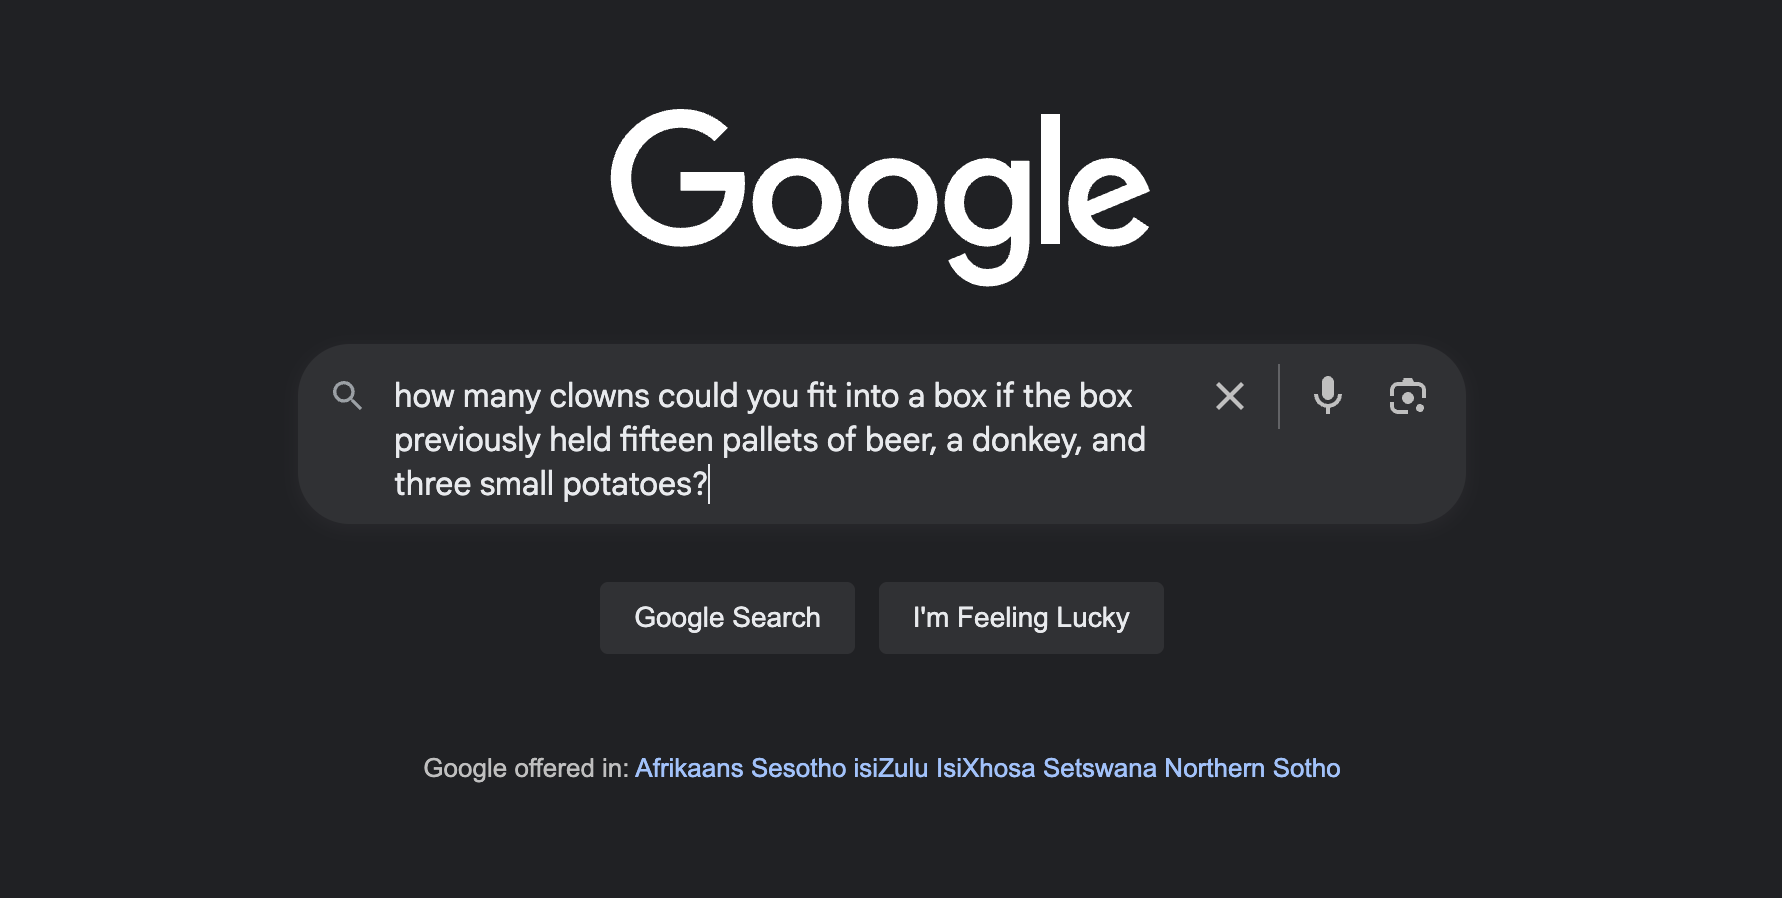1782x898 pixels.
Task: Choose the IsiXhosa language link
Action: [985, 768]
